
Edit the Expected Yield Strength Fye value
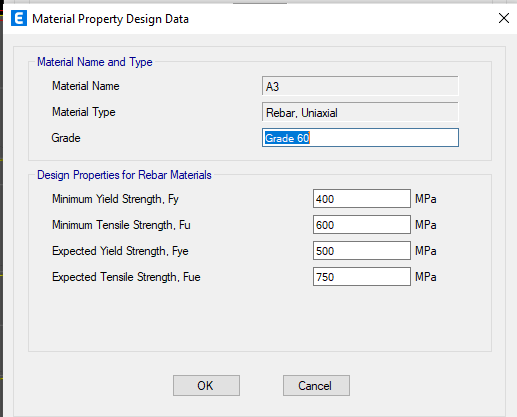362,251
